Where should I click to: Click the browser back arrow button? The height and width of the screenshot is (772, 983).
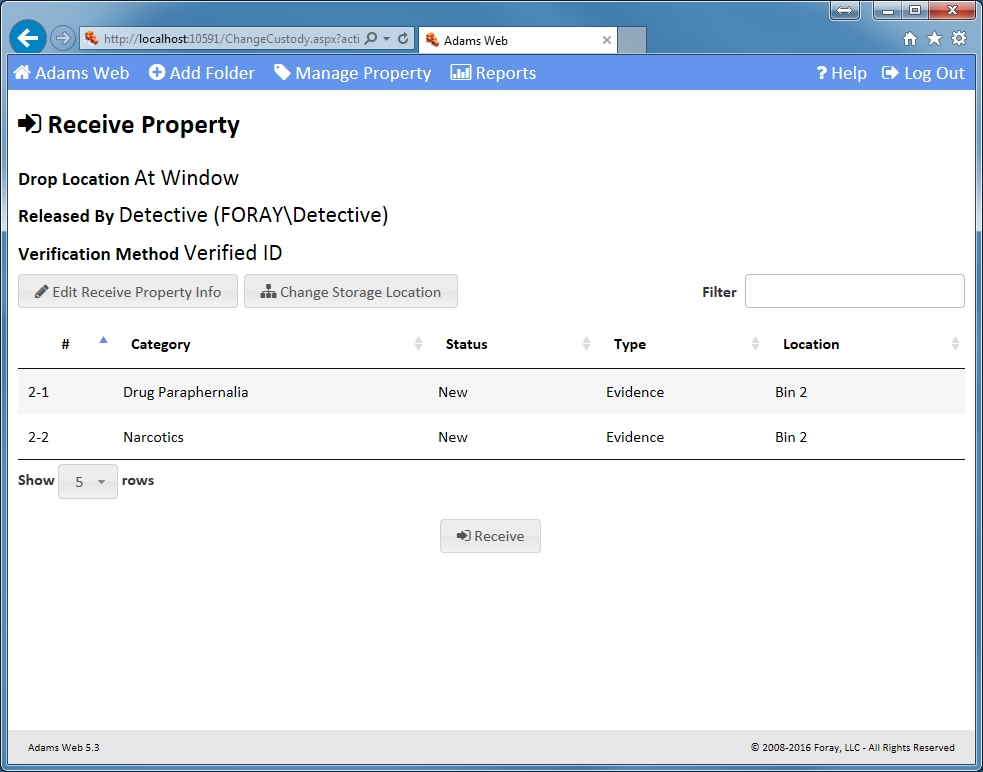[28, 38]
